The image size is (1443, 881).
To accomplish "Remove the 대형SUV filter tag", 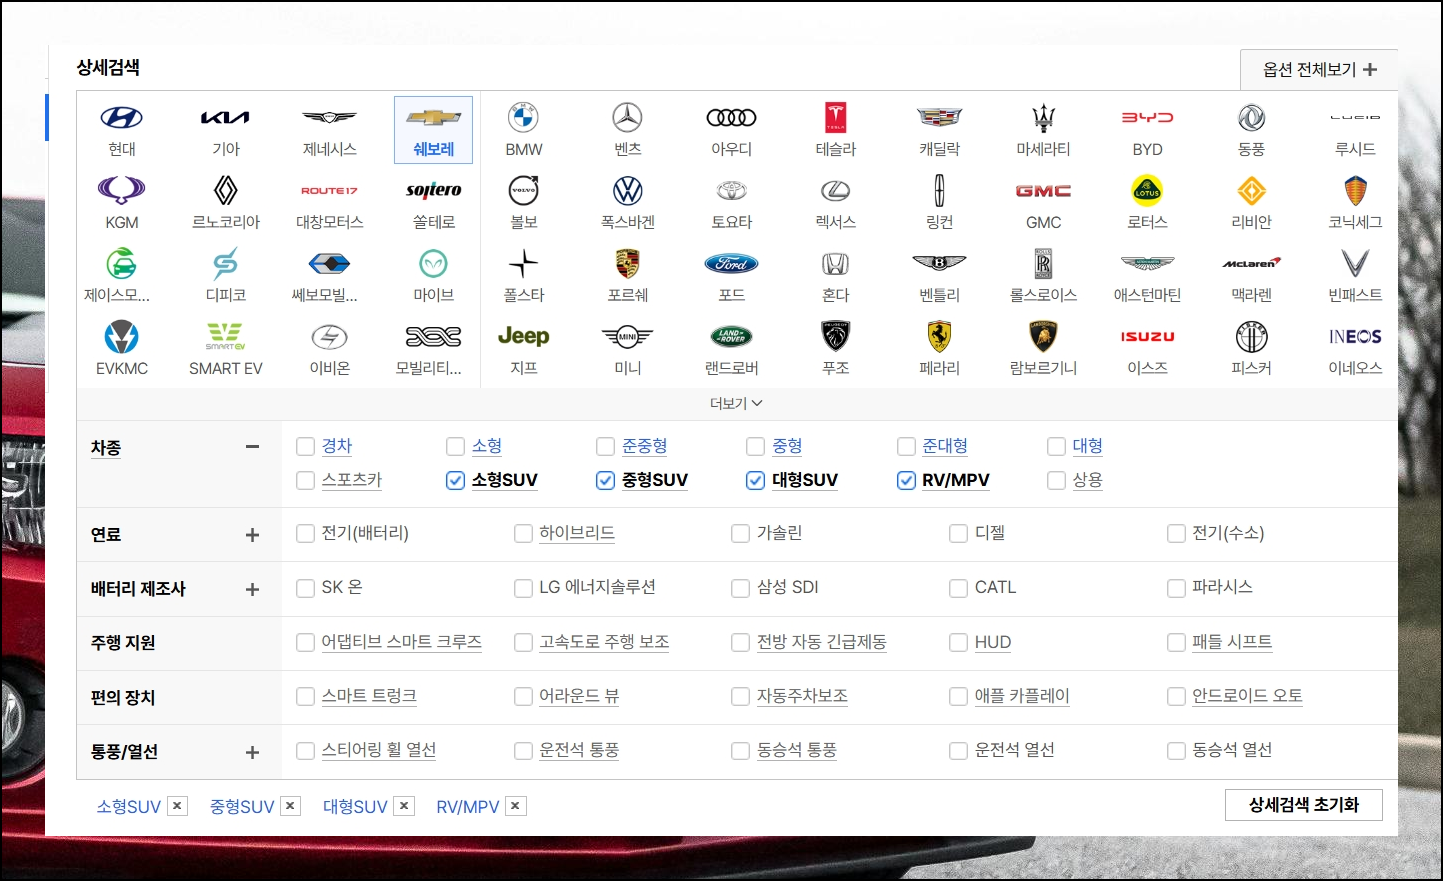I will tap(404, 806).
